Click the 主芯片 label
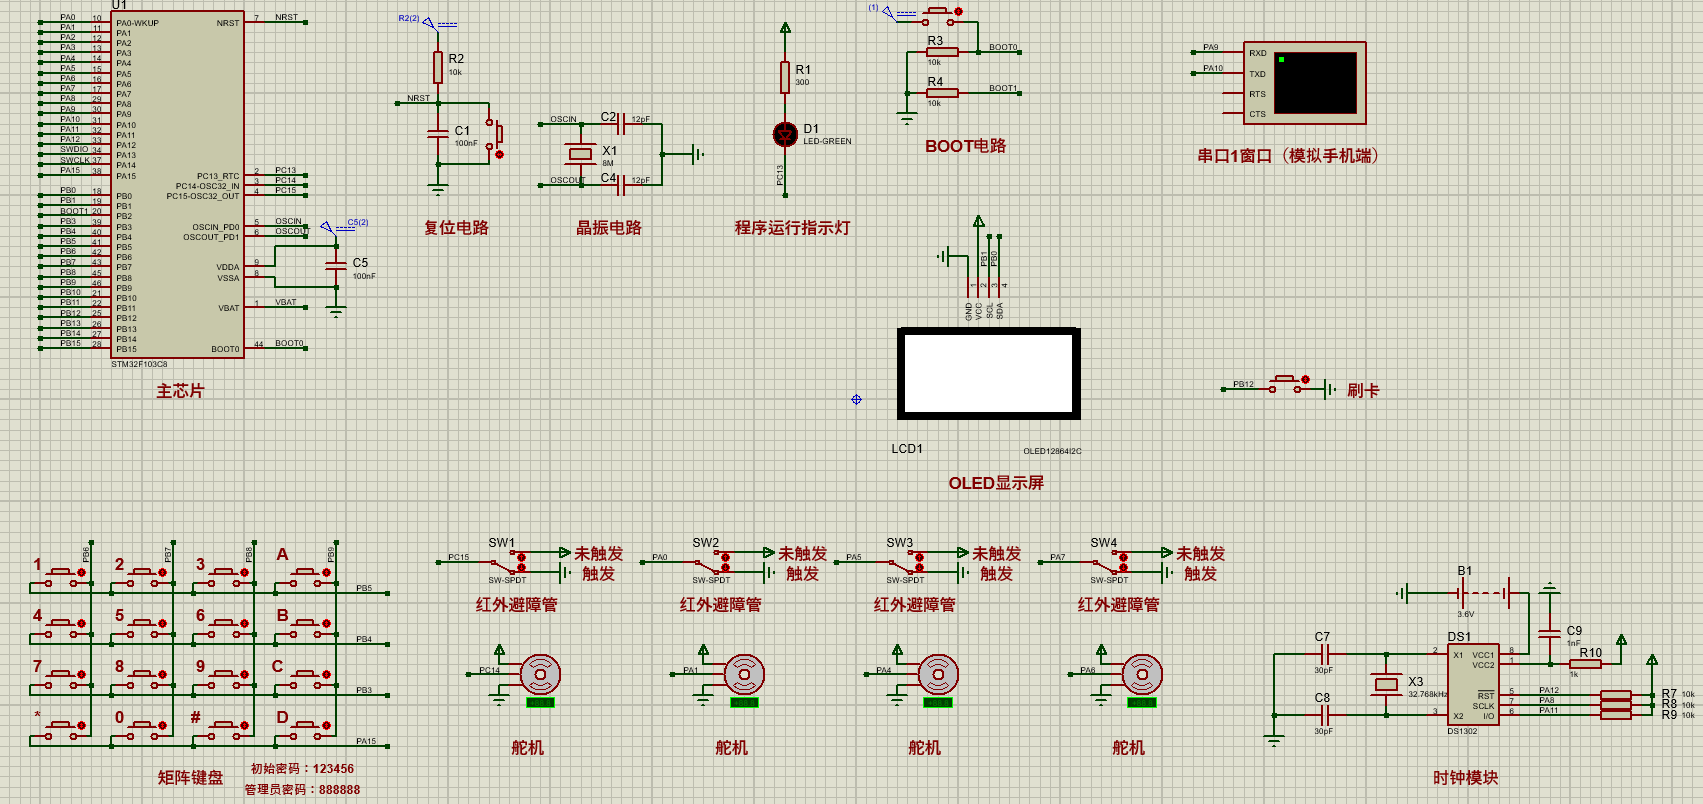Image resolution: width=1703 pixels, height=804 pixels. click(180, 391)
